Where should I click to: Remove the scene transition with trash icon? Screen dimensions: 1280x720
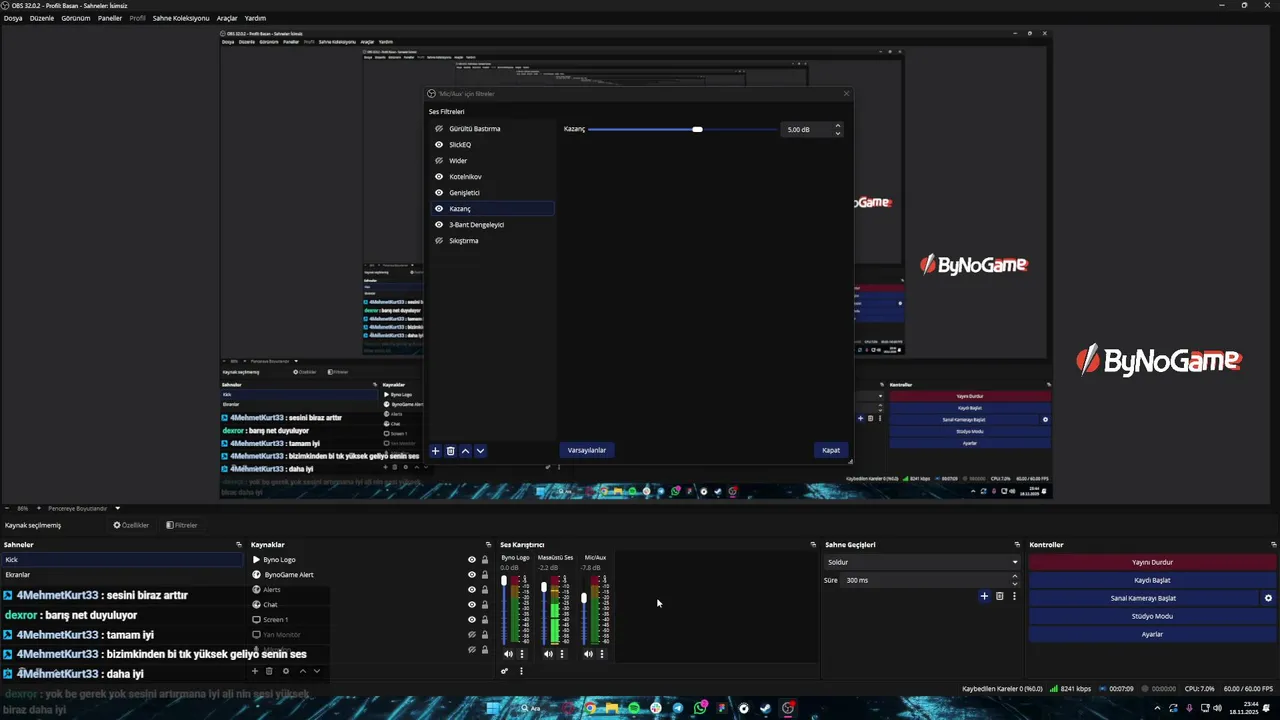coord(999,596)
